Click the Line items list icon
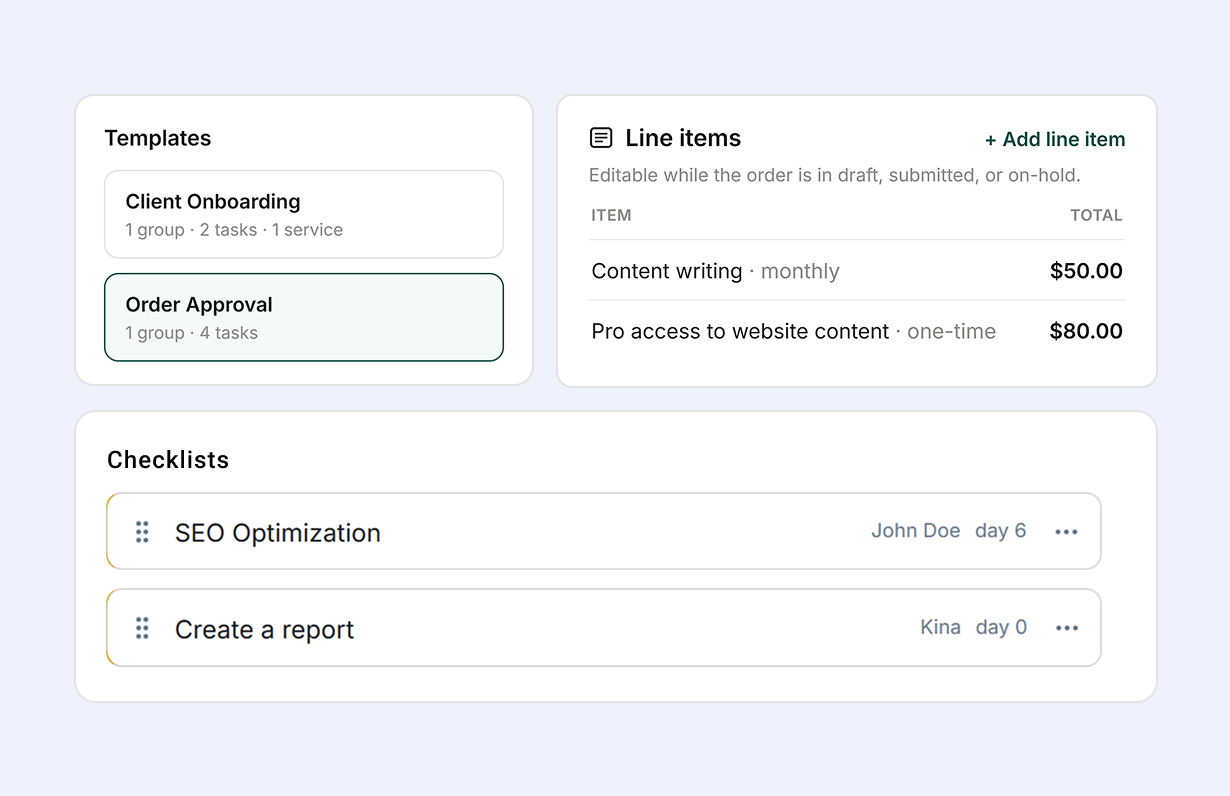Image resolution: width=1230 pixels, height=796 pixels. 601,138
